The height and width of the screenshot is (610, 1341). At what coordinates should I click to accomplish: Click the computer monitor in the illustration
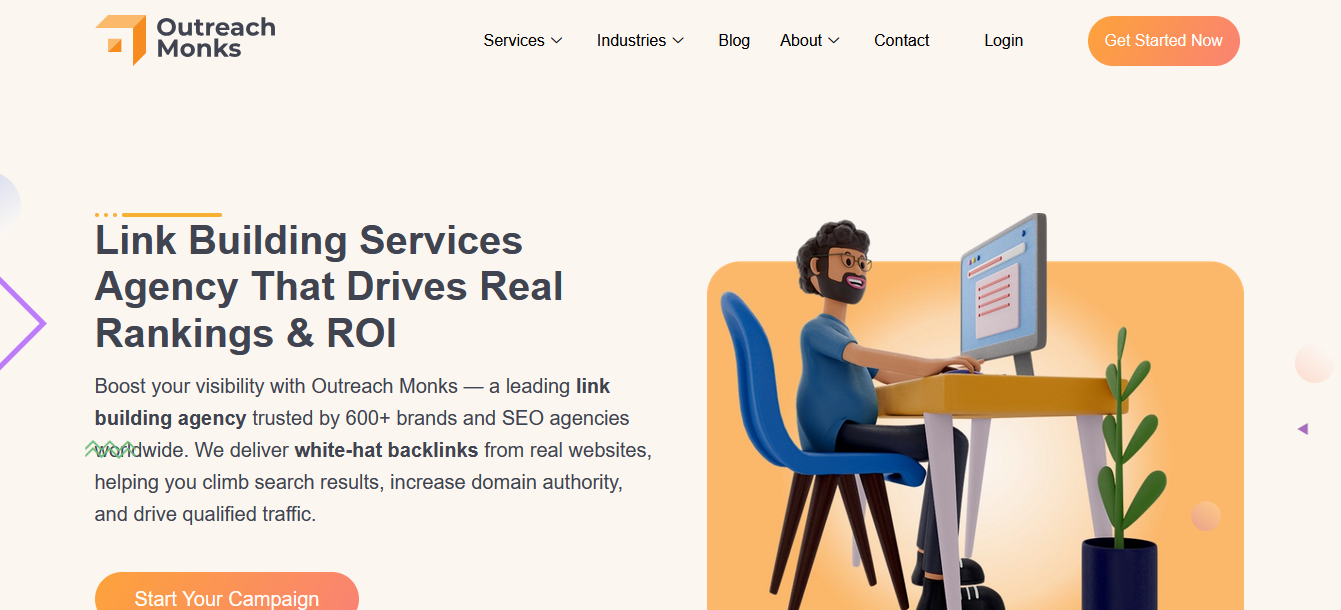point(1004,292)
